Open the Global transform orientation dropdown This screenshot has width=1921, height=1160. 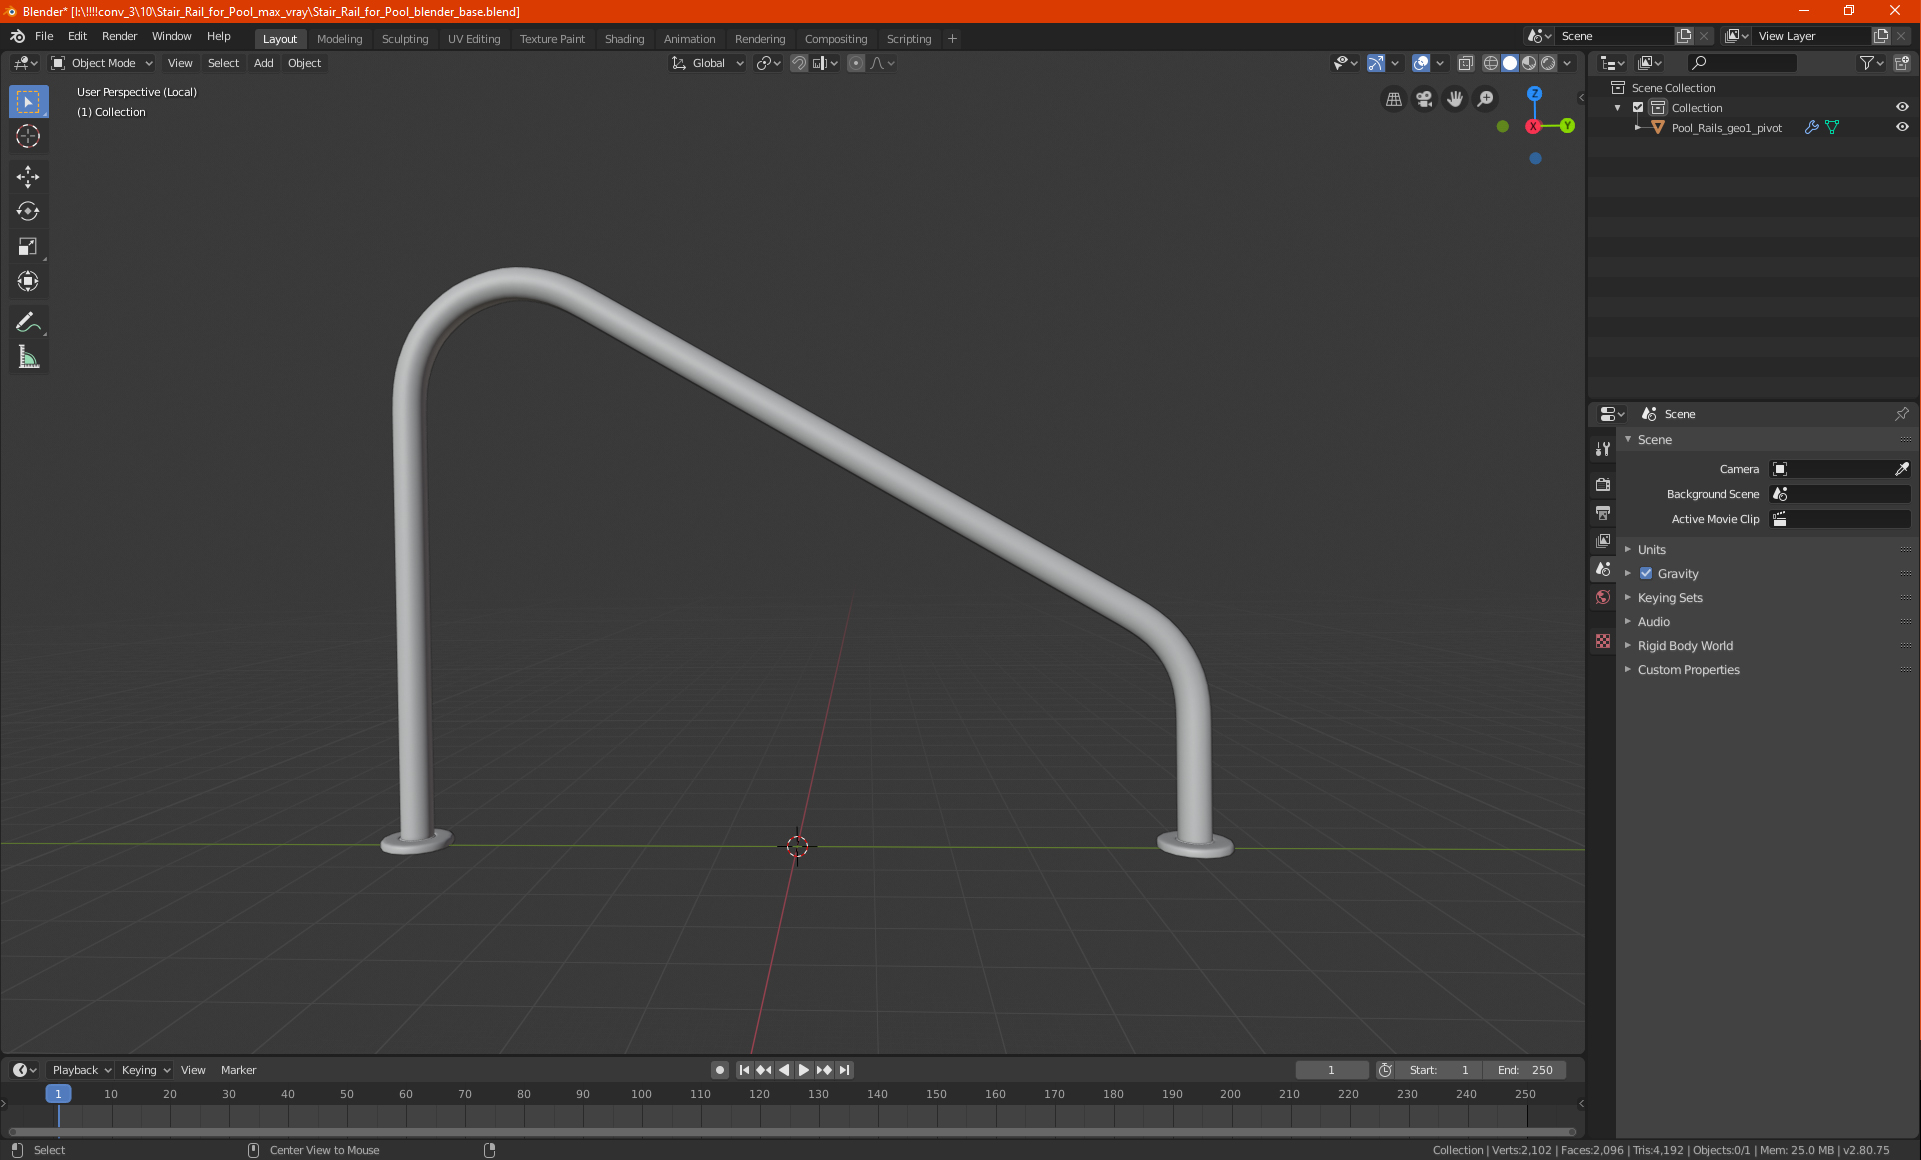pos(708,63)
